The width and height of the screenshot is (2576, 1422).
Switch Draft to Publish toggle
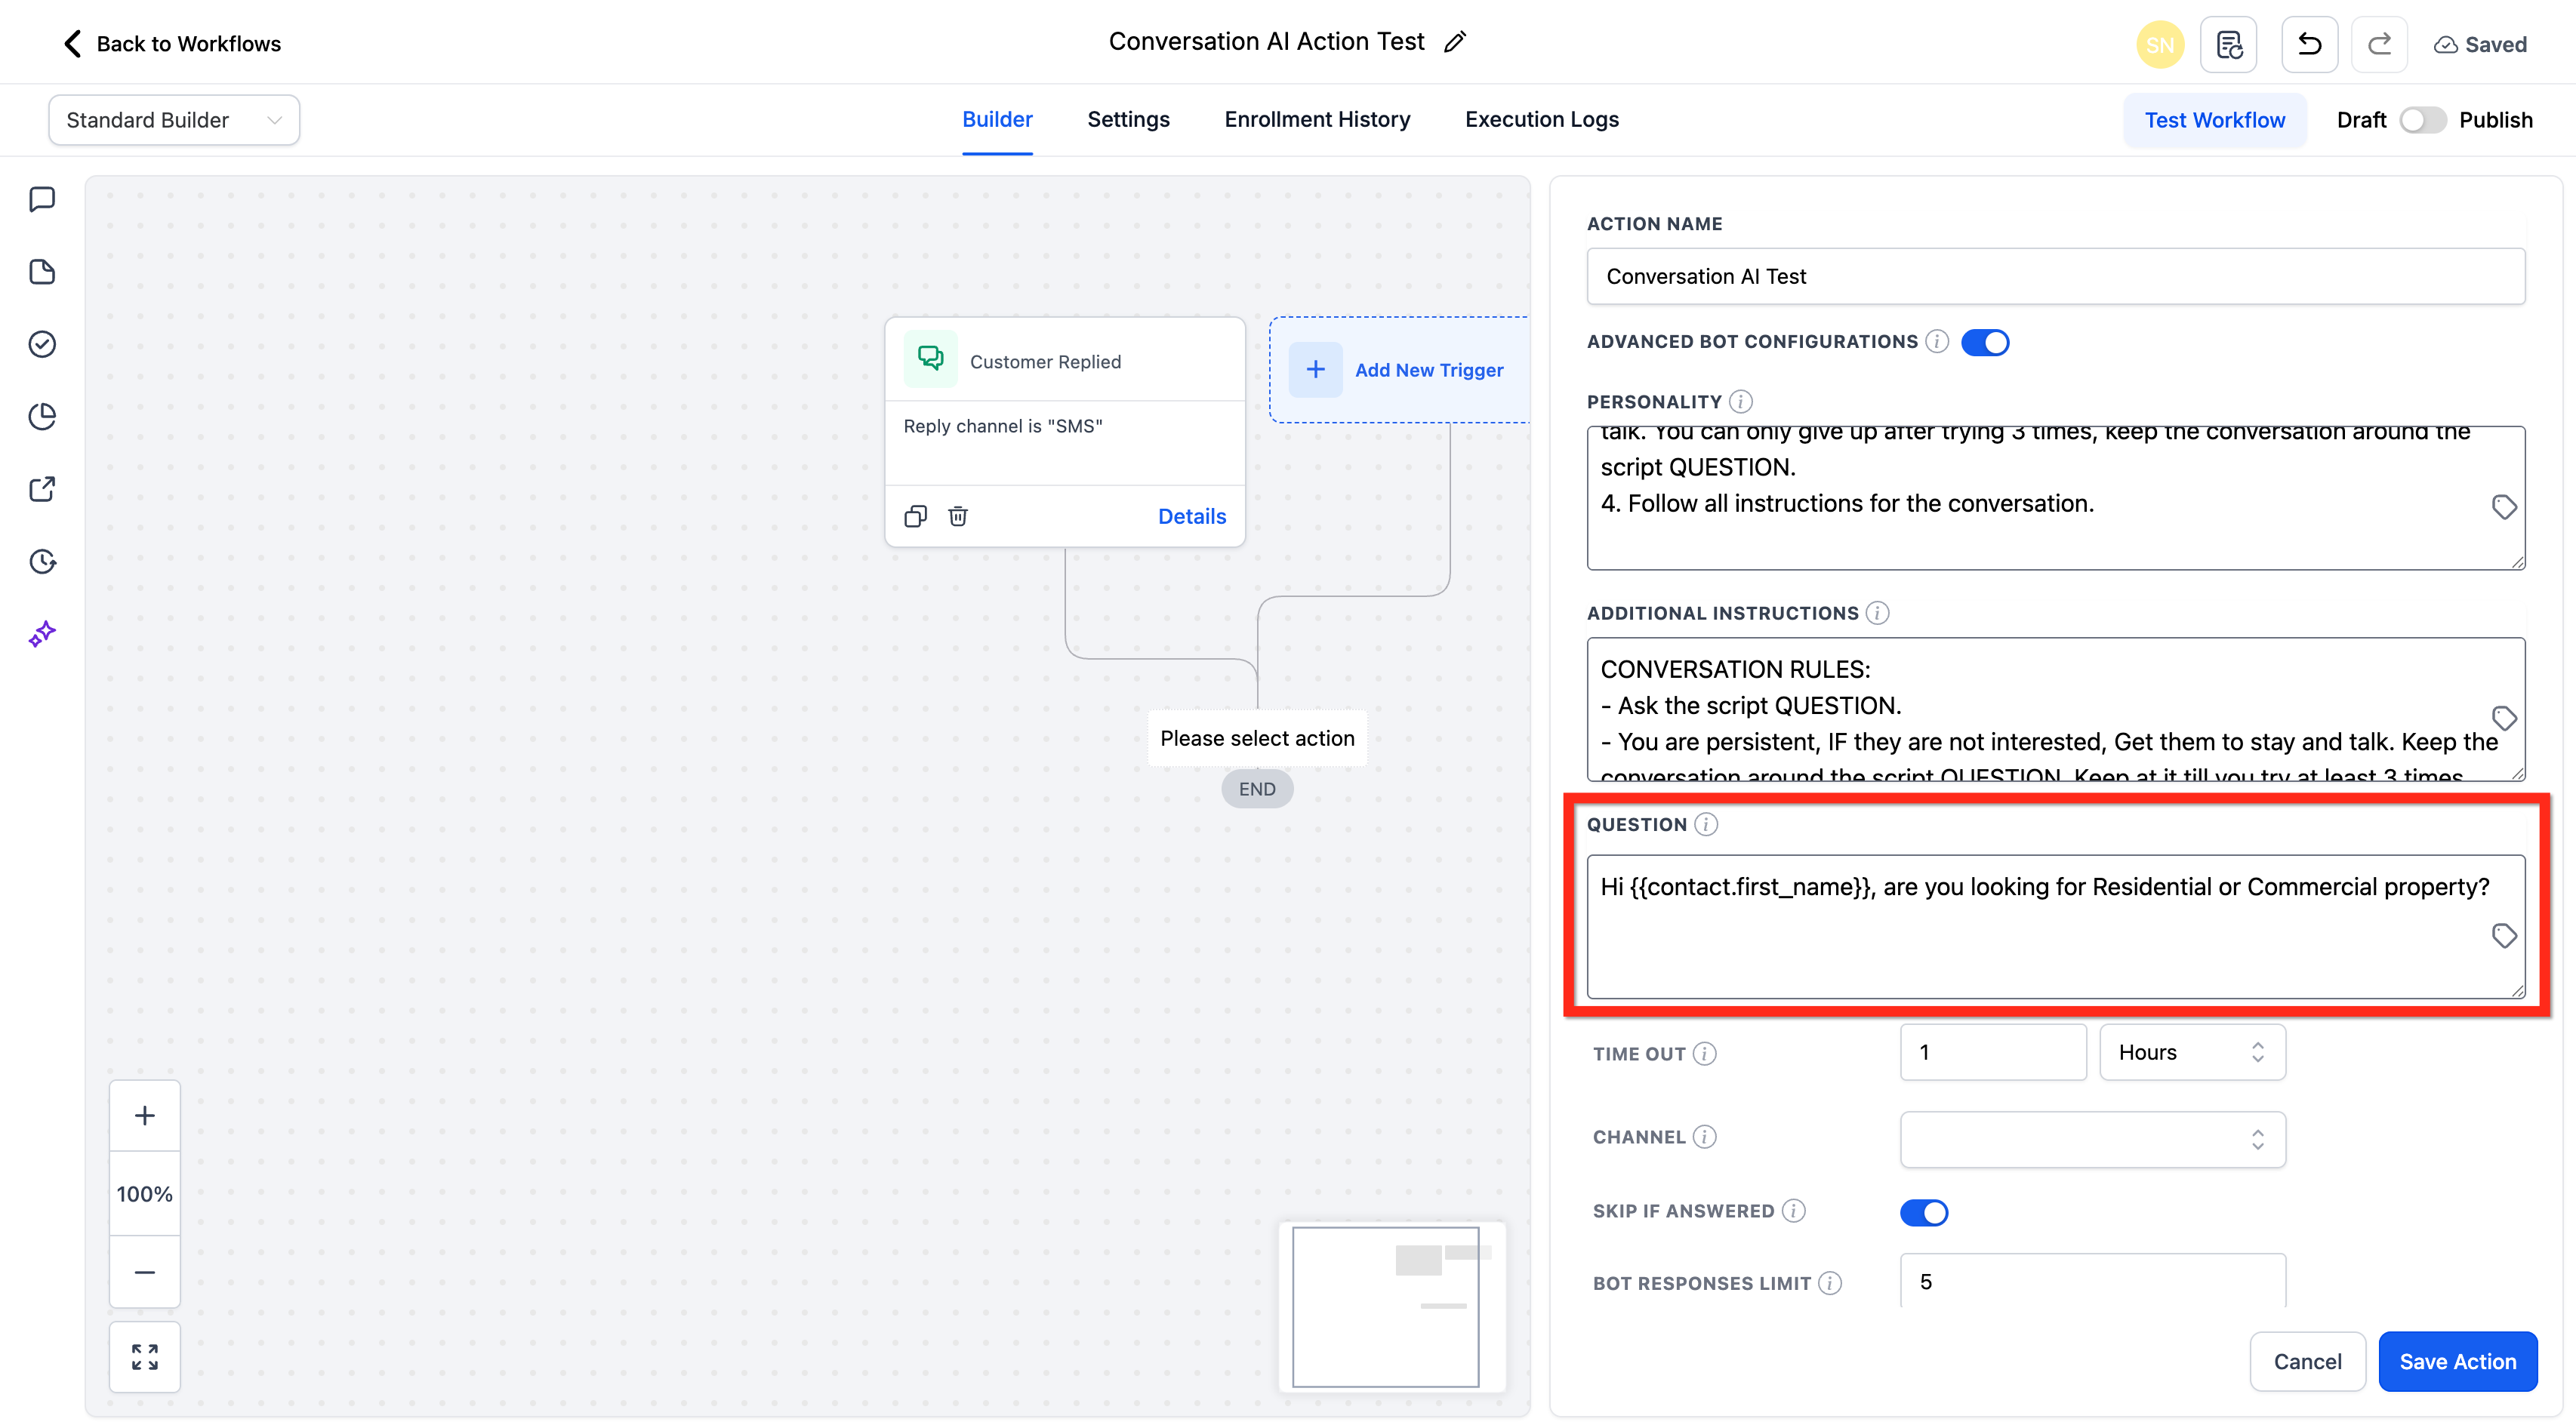(2422, 120)
